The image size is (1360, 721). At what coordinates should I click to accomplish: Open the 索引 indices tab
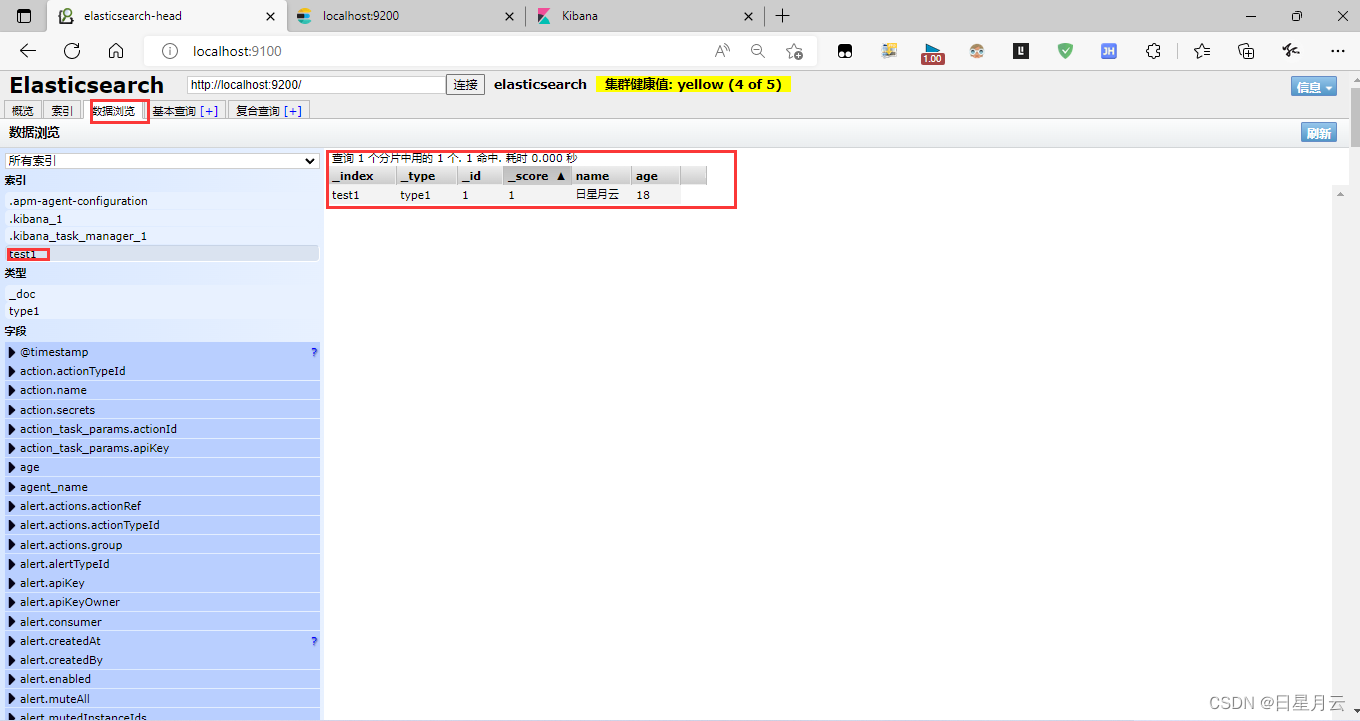pyautogui.click(x=62, y=111)
